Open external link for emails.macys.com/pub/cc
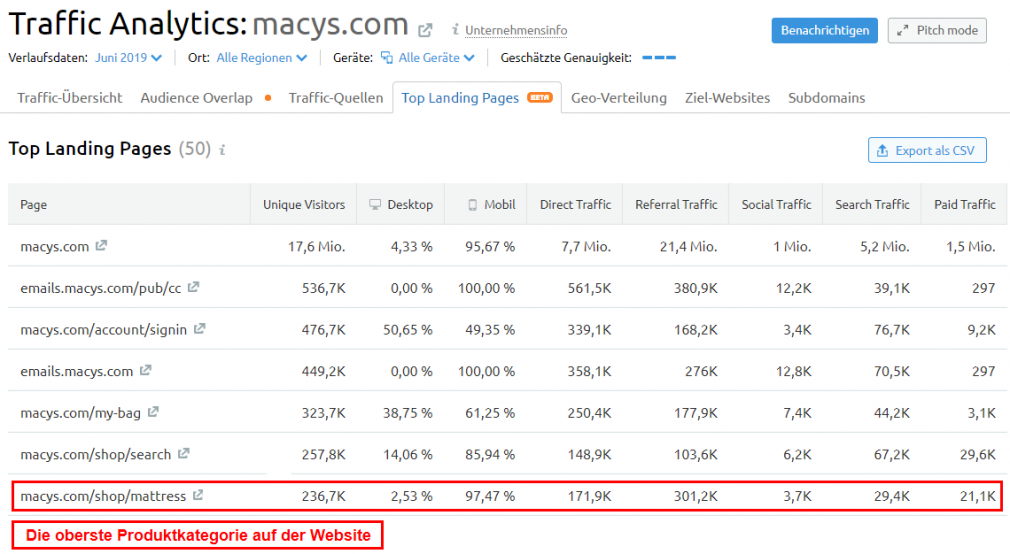Image resolution: width=1010 pixels, height=554 pixels. click(193, 287)
